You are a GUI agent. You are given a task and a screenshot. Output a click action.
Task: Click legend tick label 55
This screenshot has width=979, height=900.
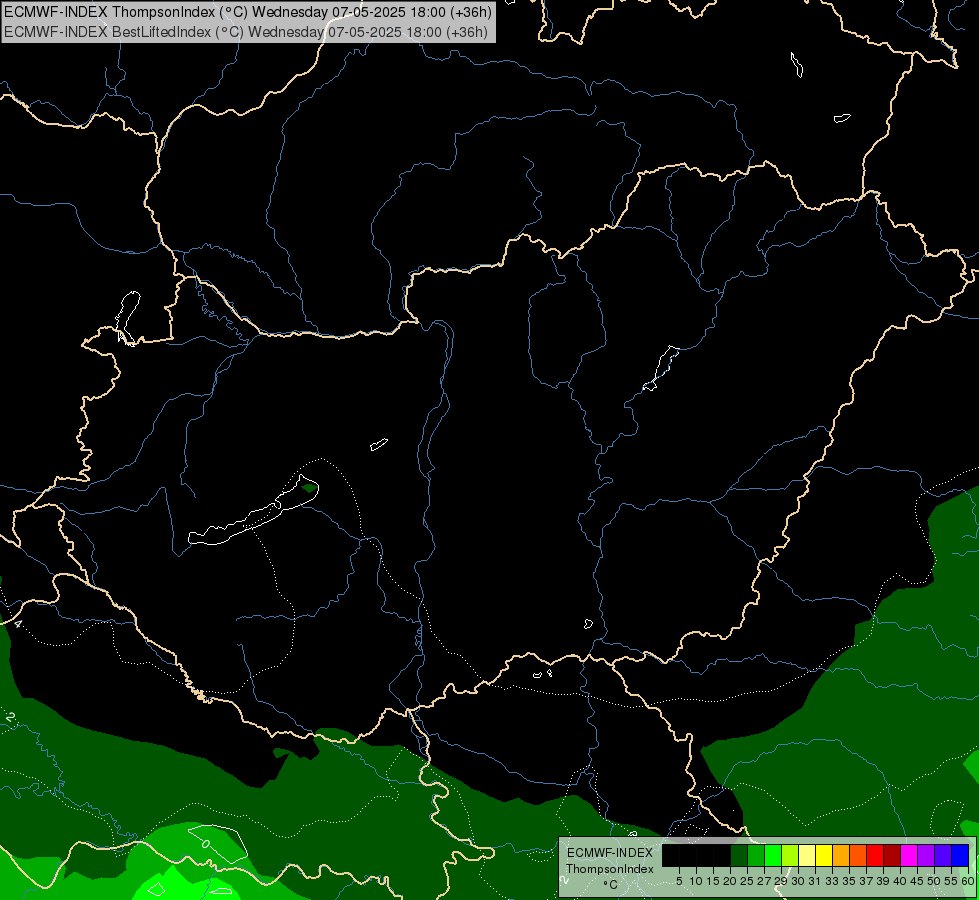point(951,881)
